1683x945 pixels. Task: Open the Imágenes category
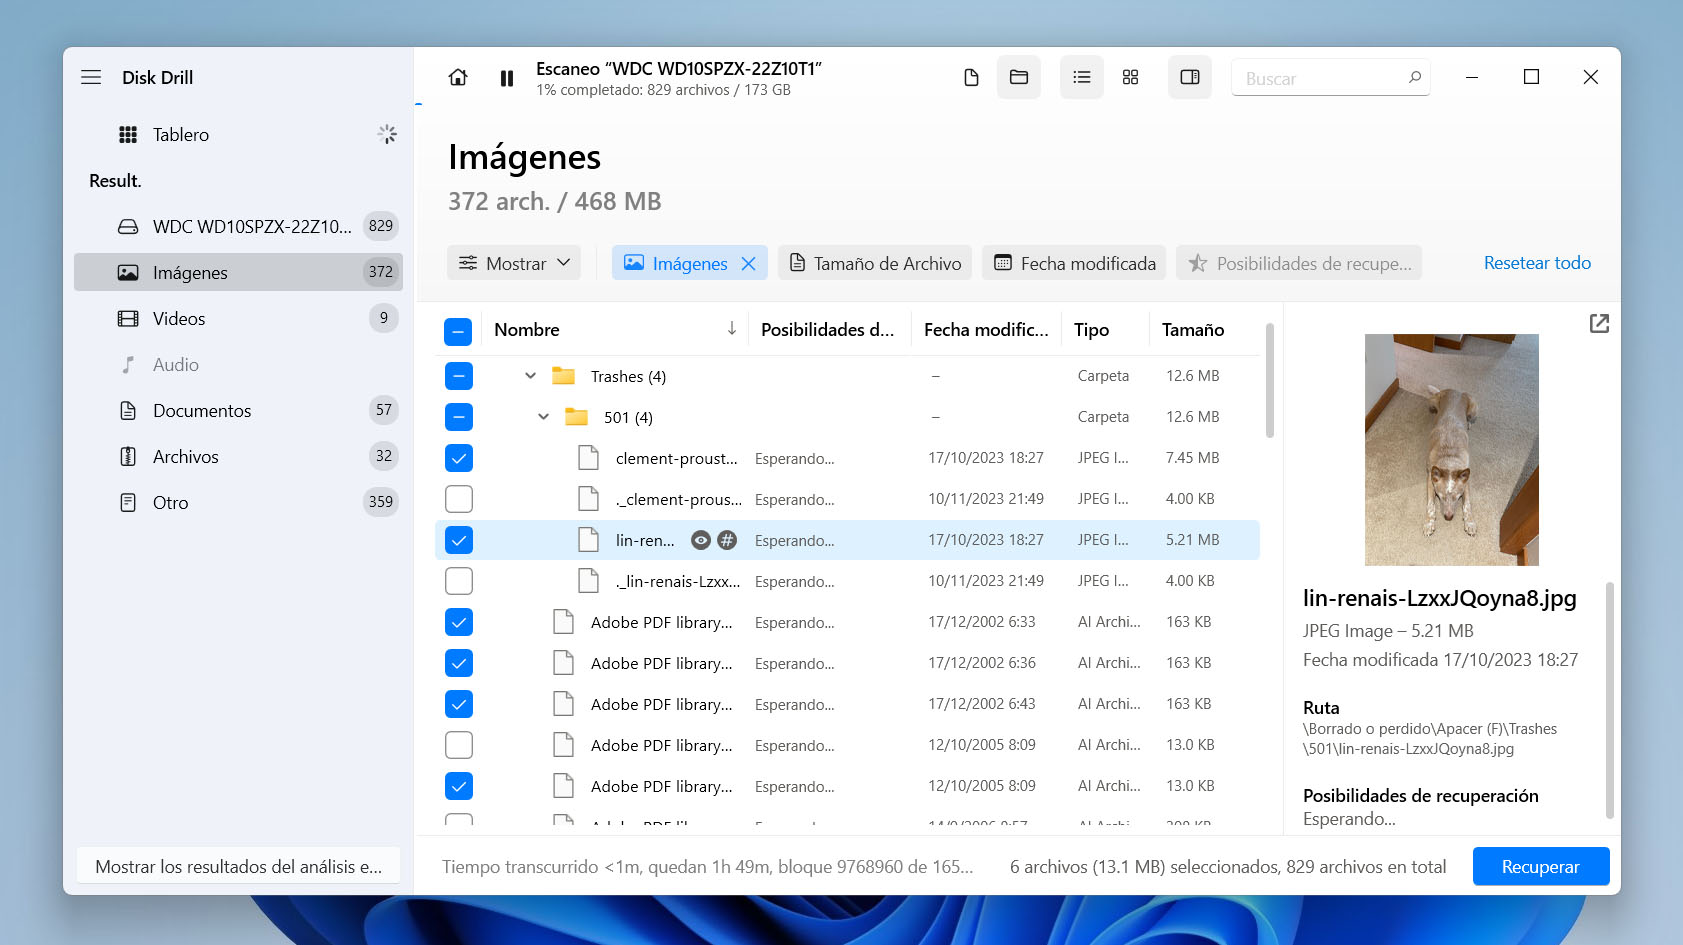point(238,272)
